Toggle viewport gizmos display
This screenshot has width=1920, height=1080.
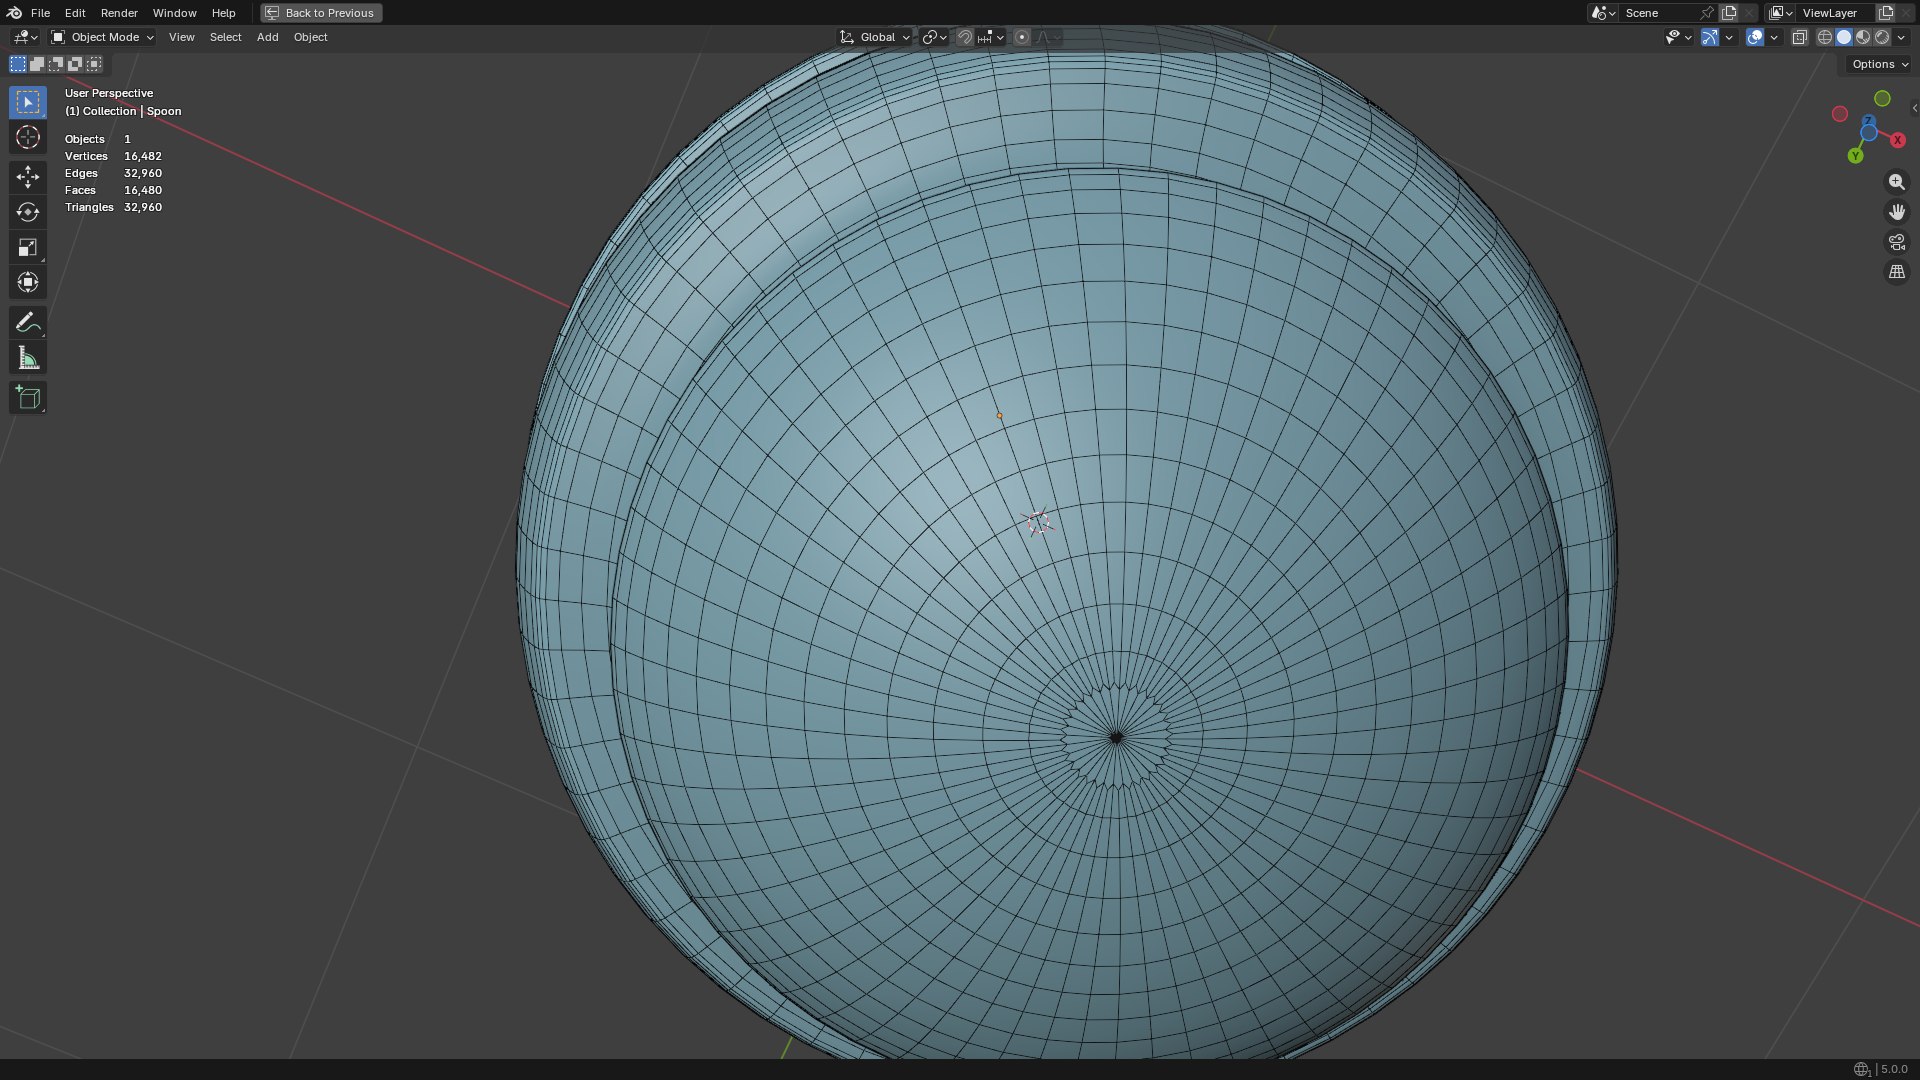click(x=1710, y=37)
